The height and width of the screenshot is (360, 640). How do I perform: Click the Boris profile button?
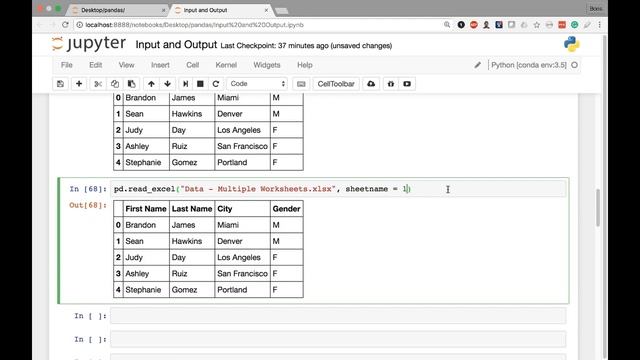click(595, 8)
